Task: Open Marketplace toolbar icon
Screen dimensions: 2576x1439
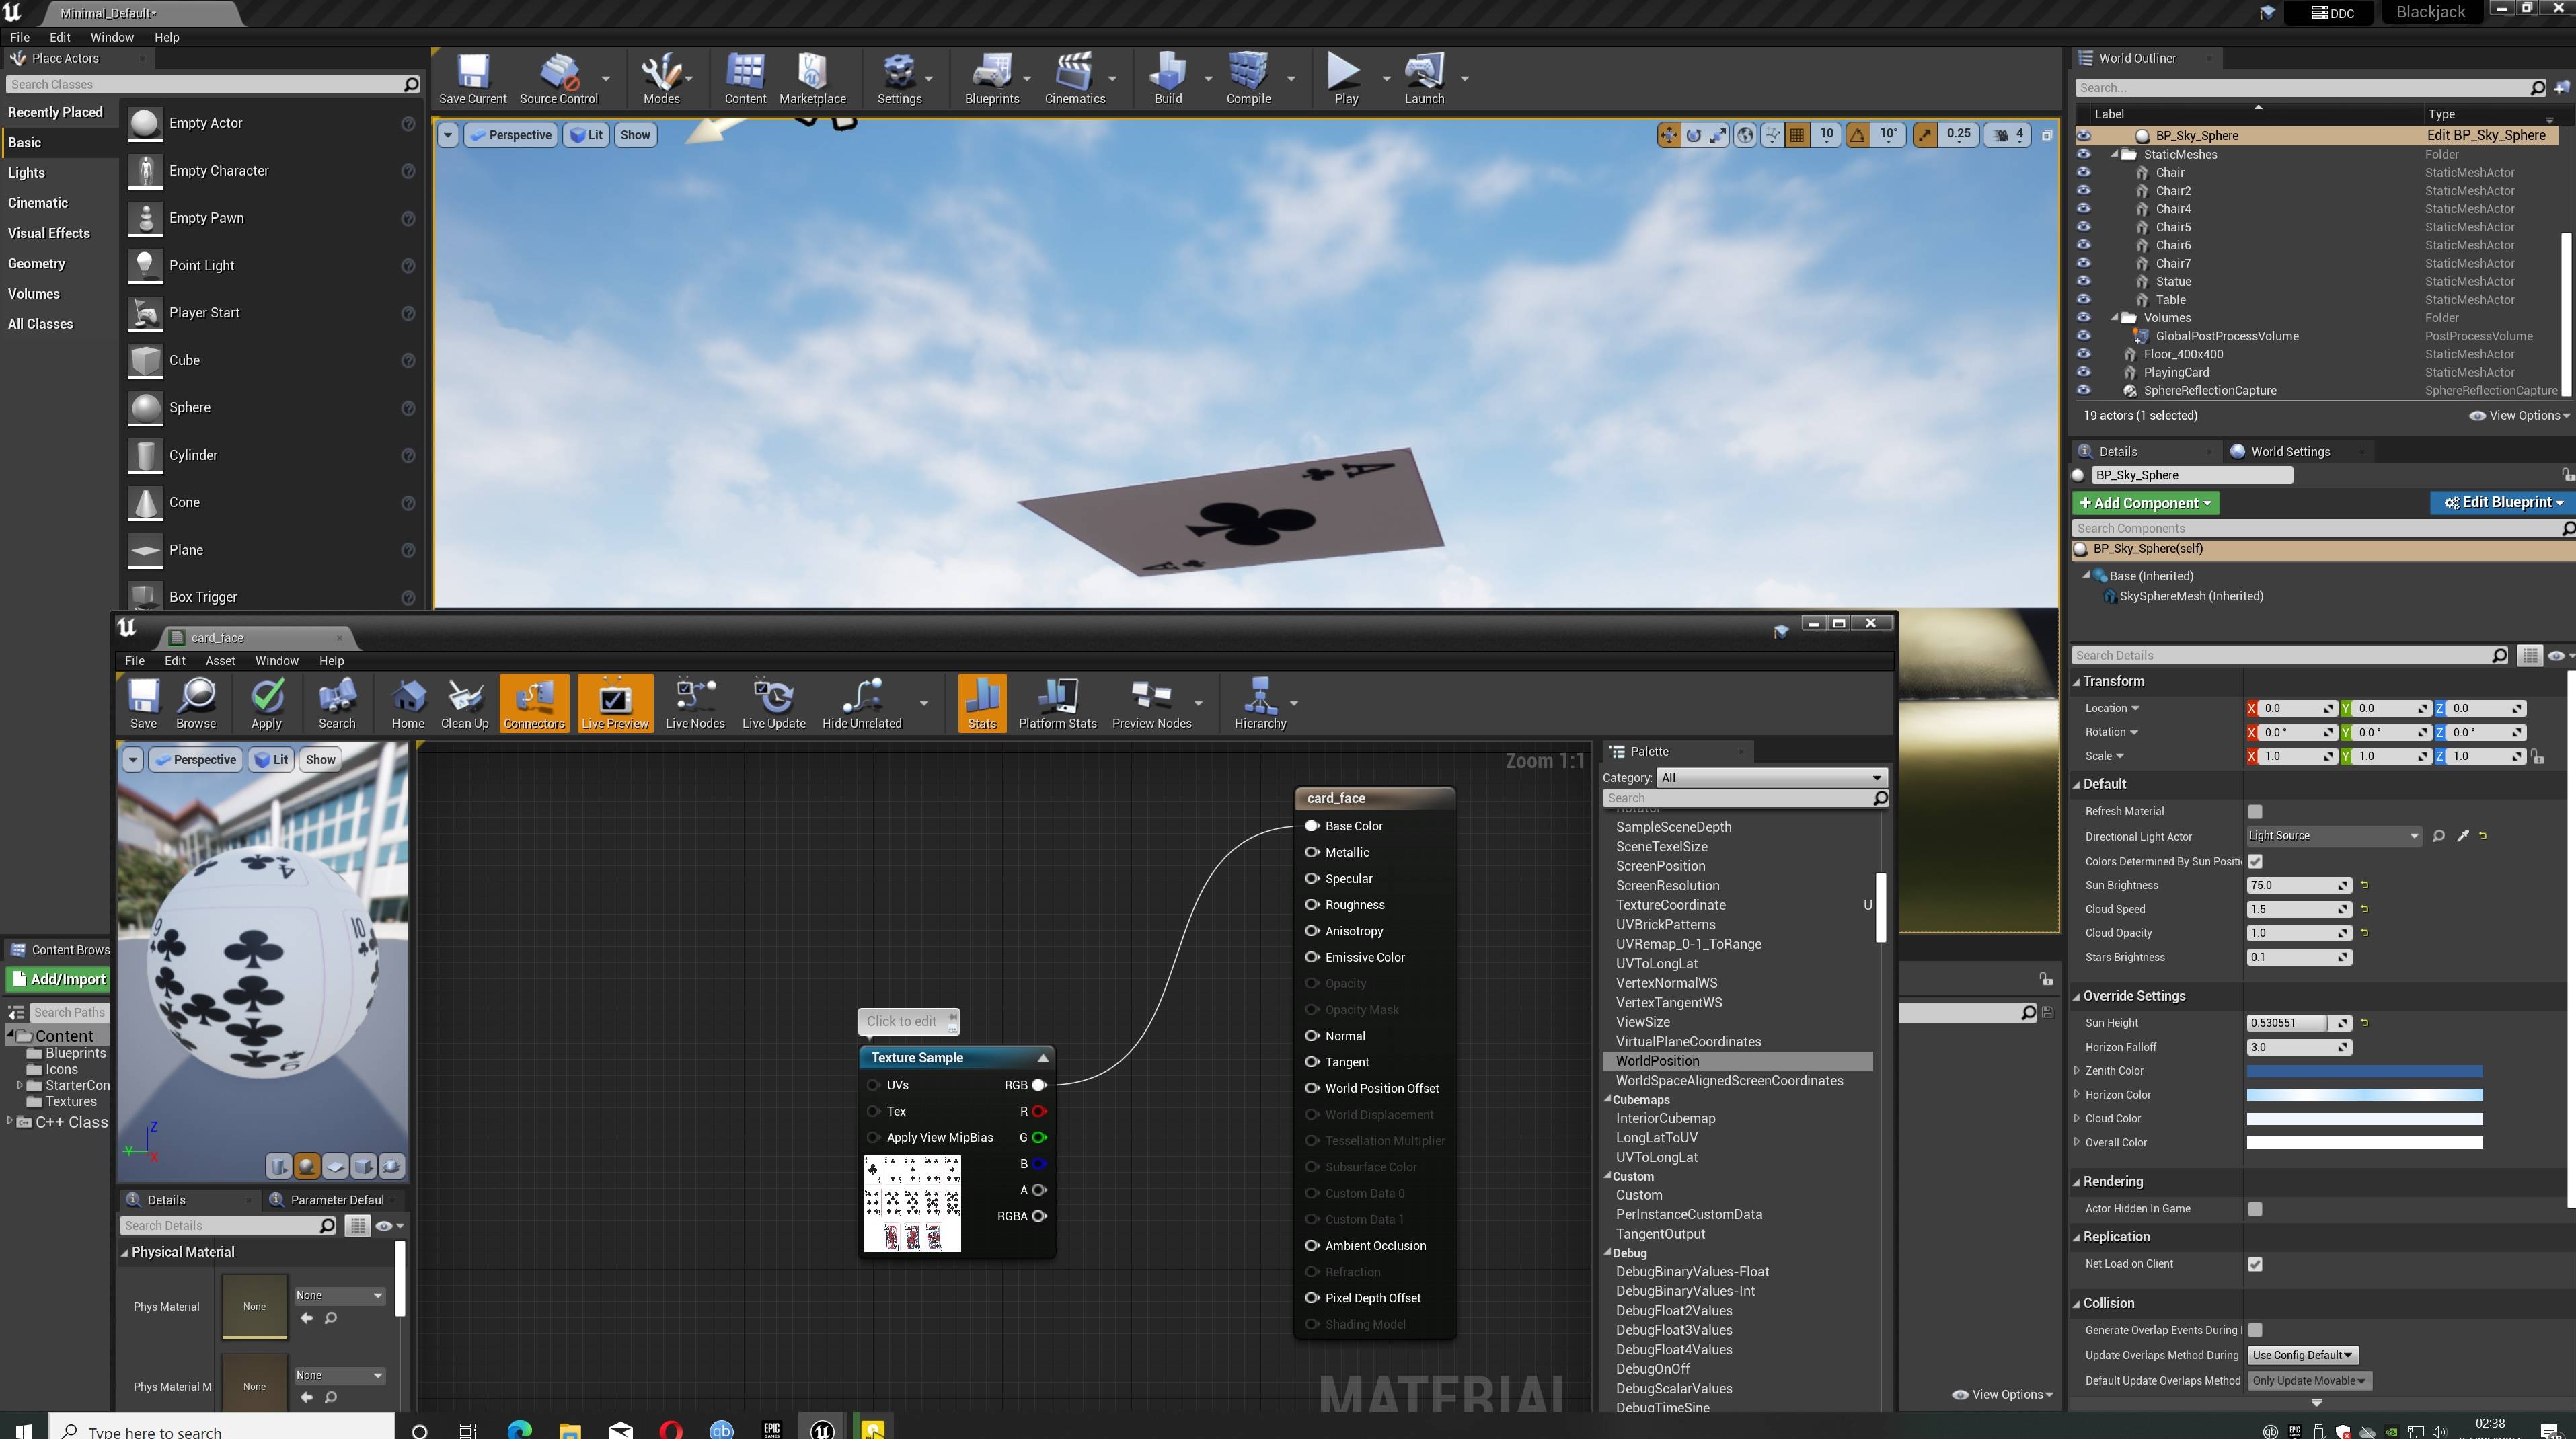Action: (812, 79)
